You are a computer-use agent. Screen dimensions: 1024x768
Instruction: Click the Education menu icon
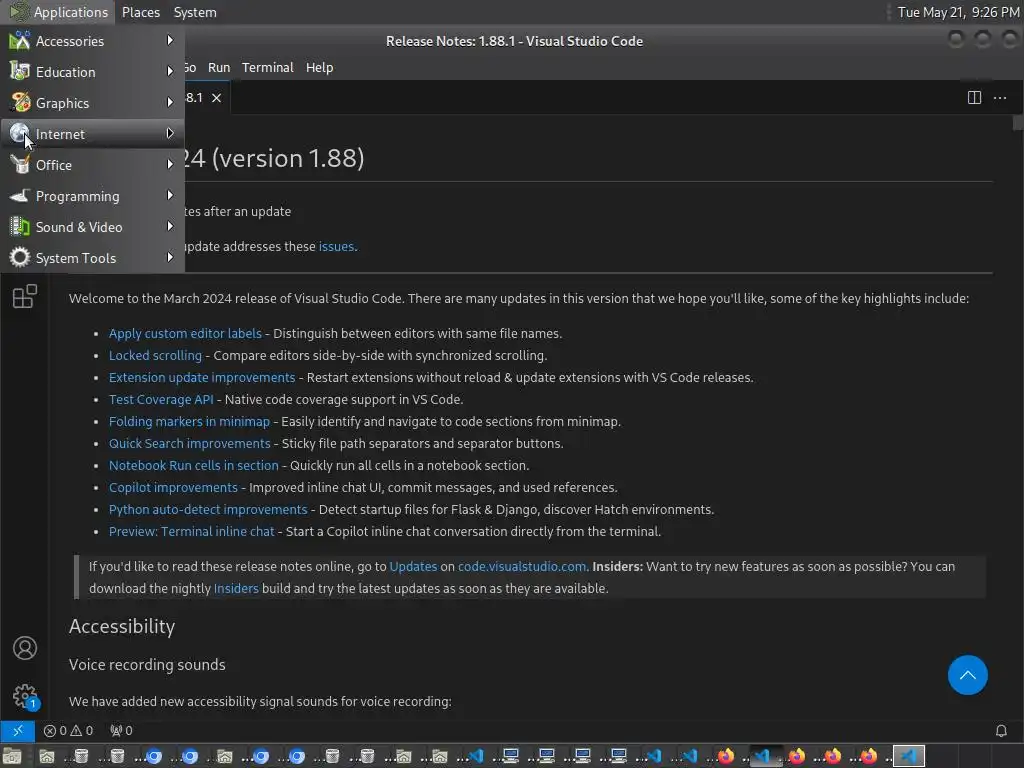[x=20, y=71]
